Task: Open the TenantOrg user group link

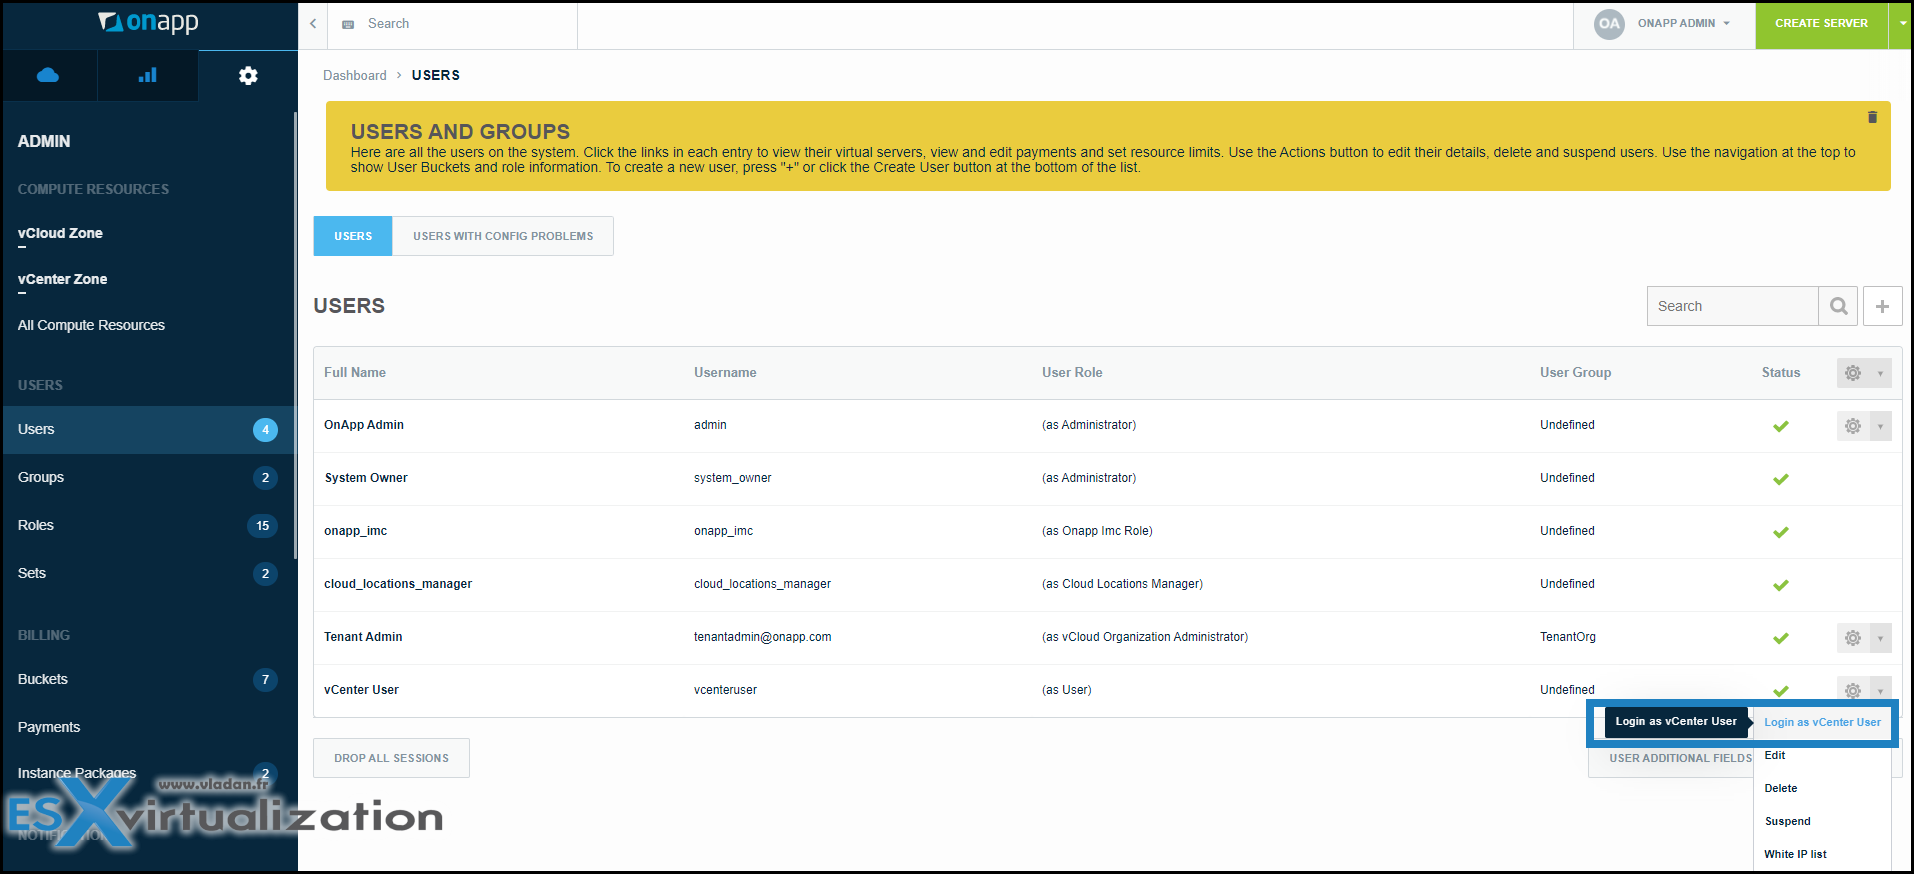Action: 1567,637
